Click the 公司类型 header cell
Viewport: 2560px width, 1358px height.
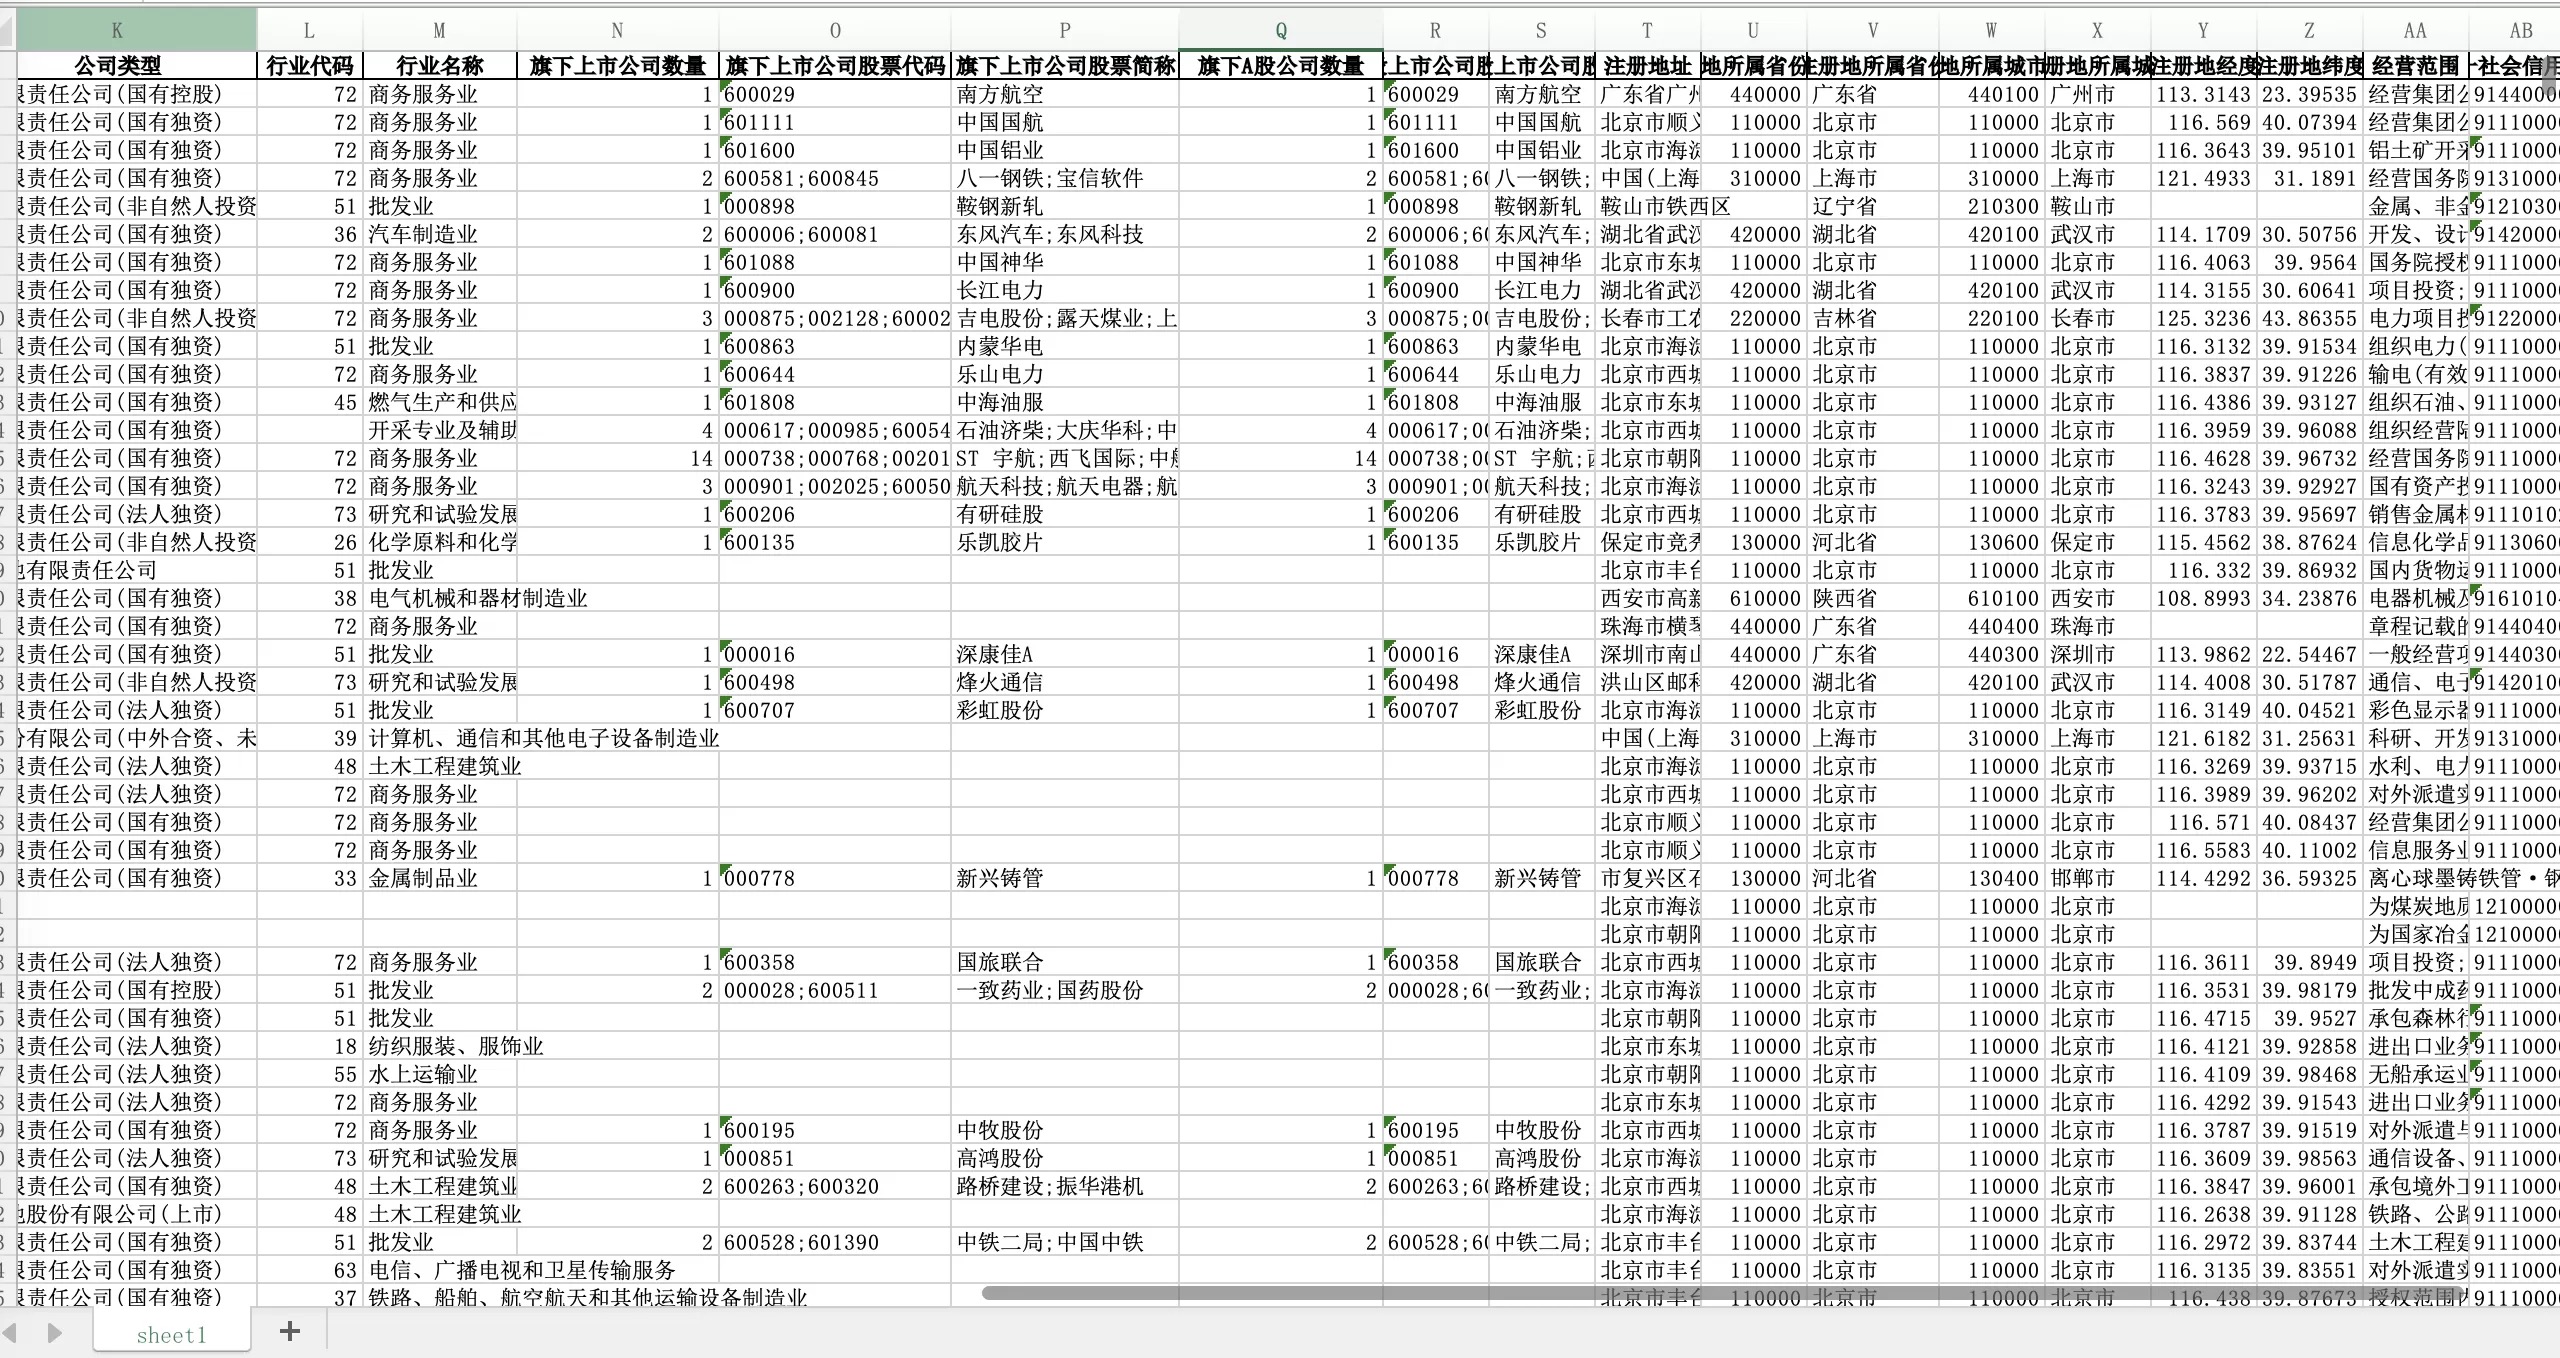coord(117,66)
